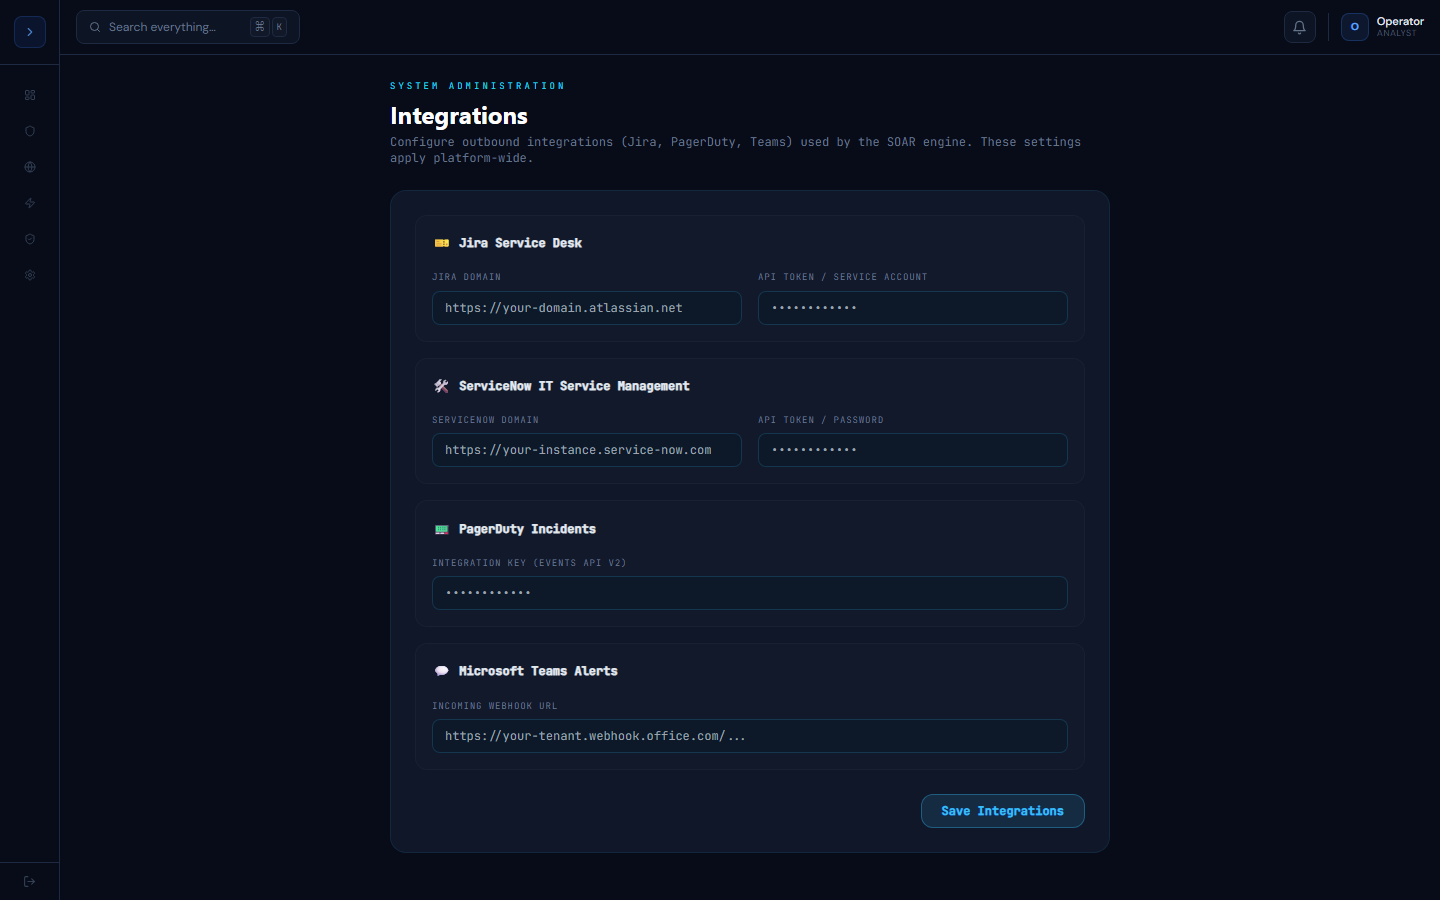Click the System Administration label
The height and width of the screenshot is (900, 1440).
point(477,86)
